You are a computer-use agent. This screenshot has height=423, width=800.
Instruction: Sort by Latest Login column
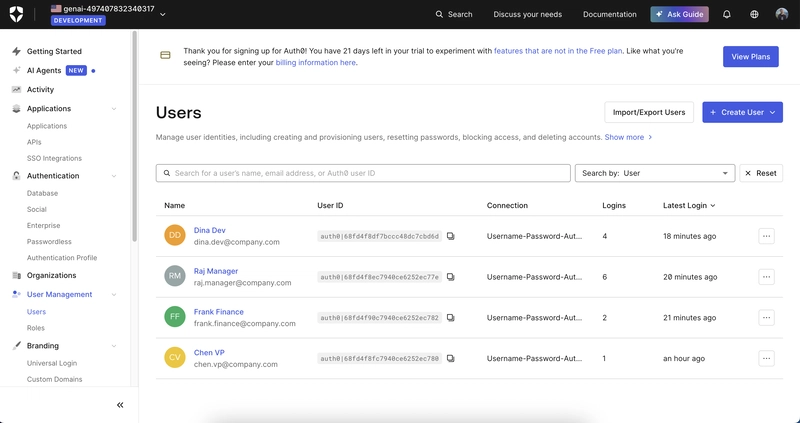click(688, 205)
